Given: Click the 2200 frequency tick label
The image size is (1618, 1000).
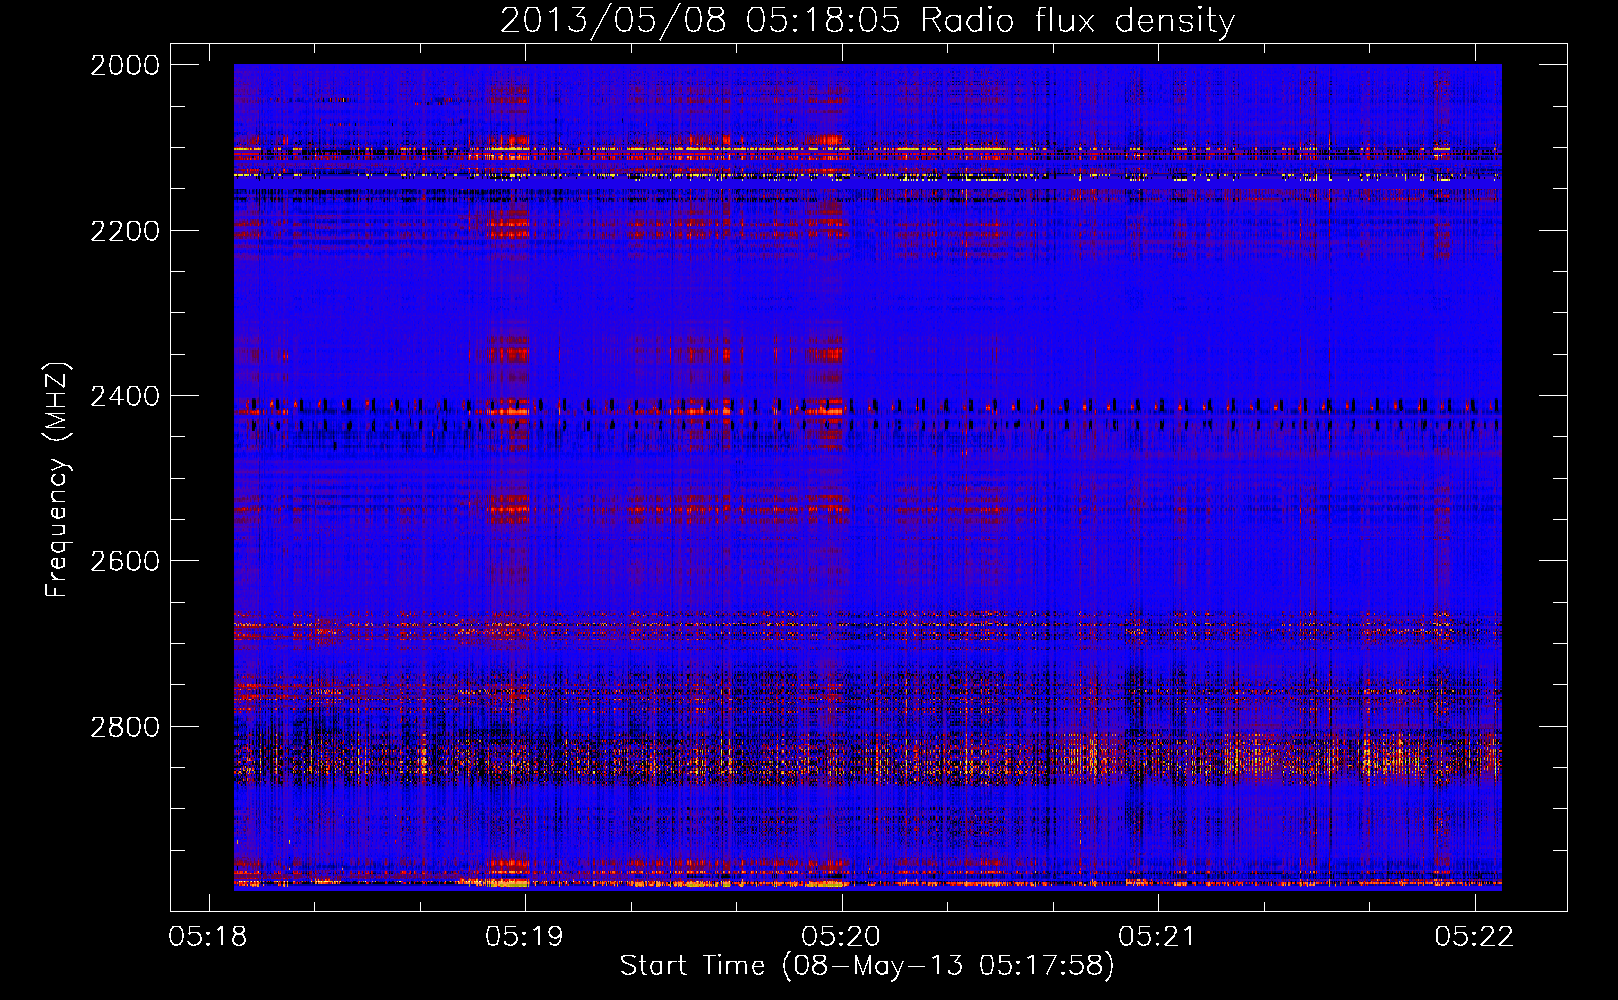Looking at the screenshot, I should (125, 231).
